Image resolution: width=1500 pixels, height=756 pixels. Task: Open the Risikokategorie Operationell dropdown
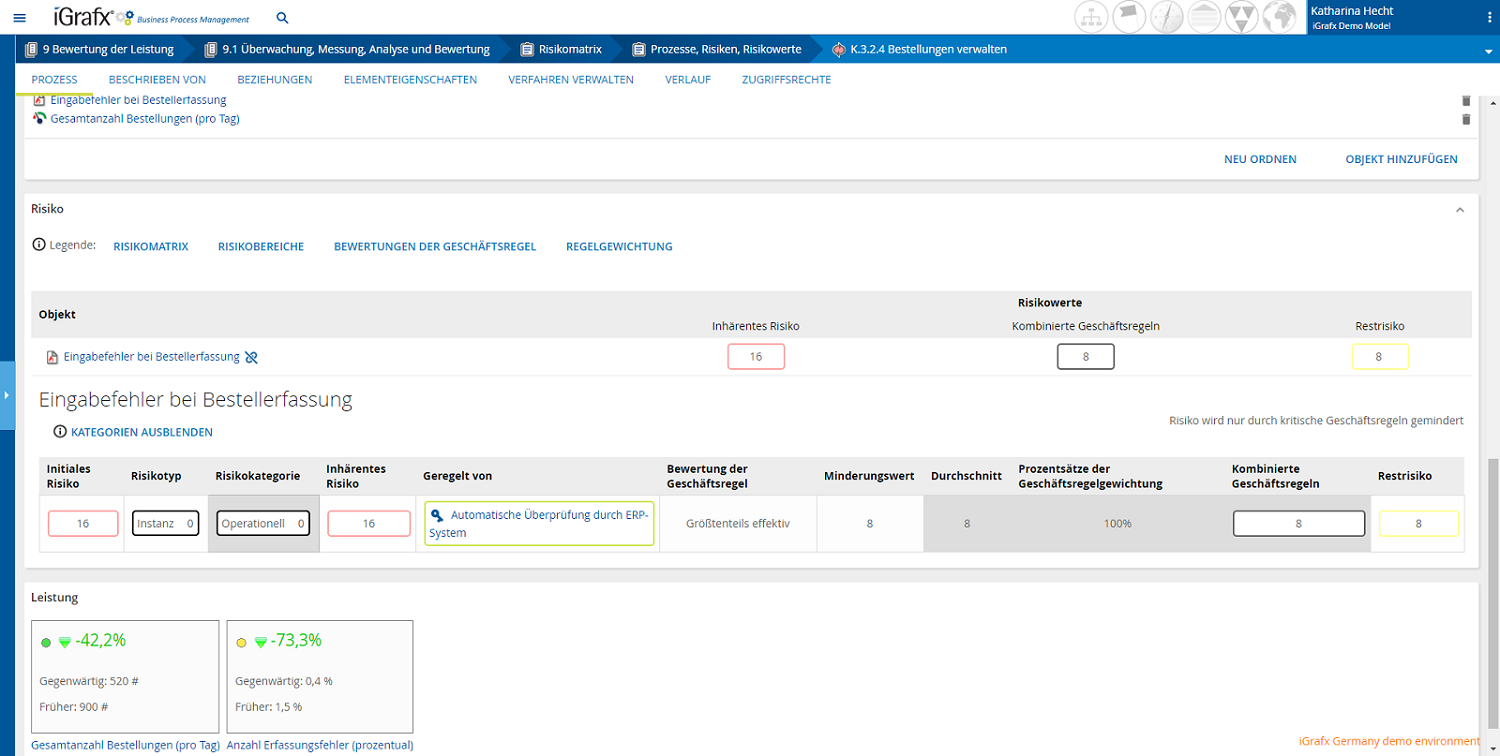[264, 523]
